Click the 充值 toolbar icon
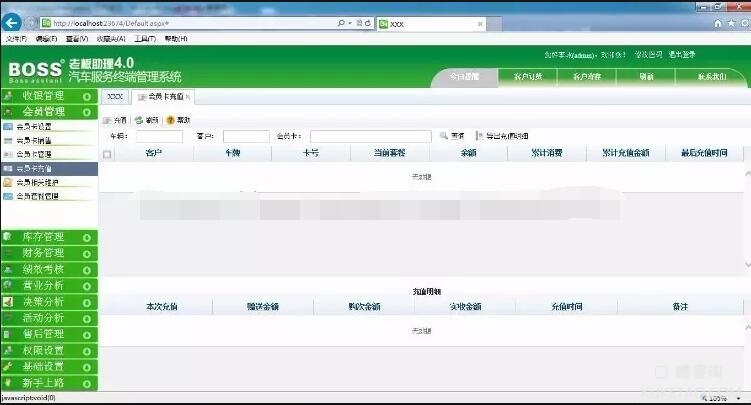The image size is (751, 405). (x=107, y=120)
